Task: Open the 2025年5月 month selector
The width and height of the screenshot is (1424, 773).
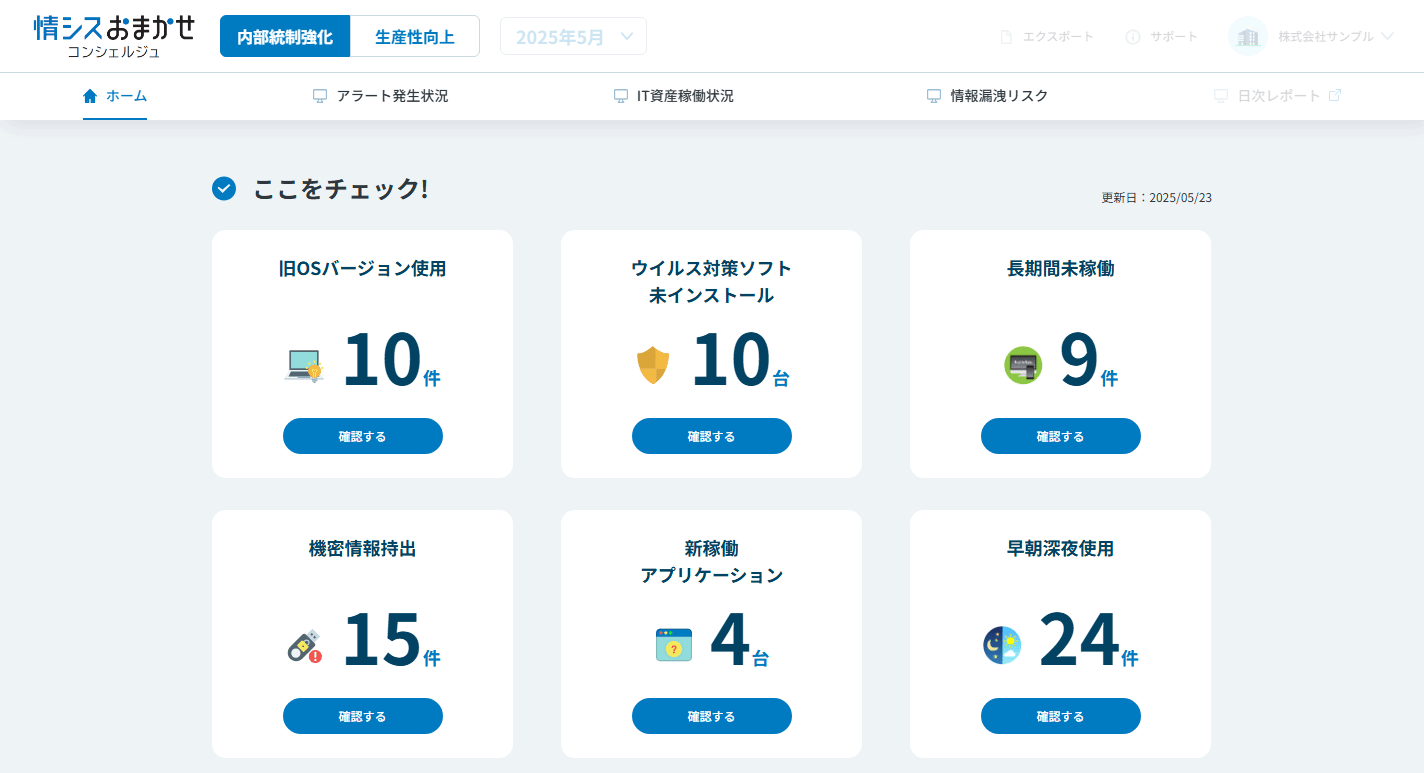Action: [573, 35]
